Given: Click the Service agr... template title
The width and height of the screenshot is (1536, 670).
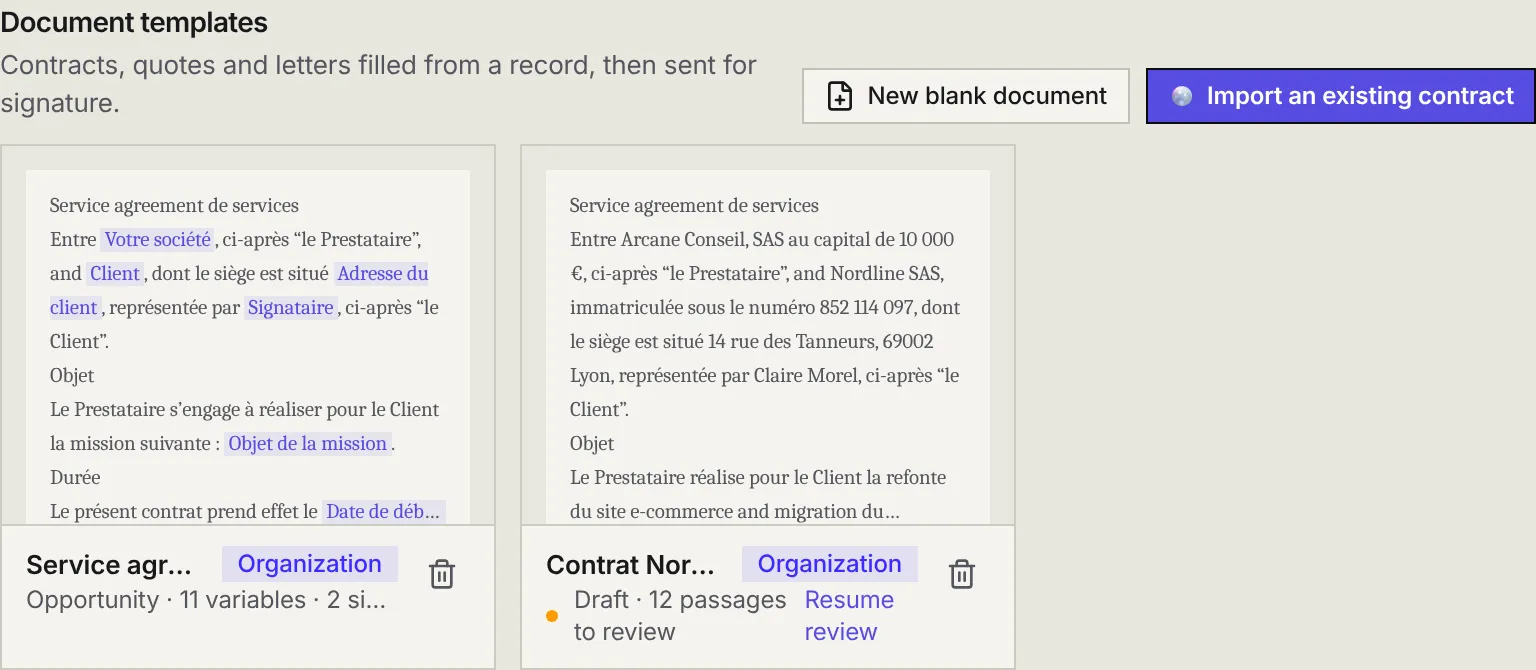Looking at the screenshot, I should 109,565.
